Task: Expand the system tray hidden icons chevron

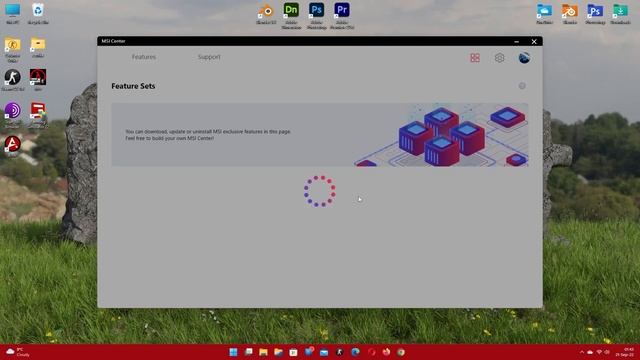Action: click(x=582, y=352)
